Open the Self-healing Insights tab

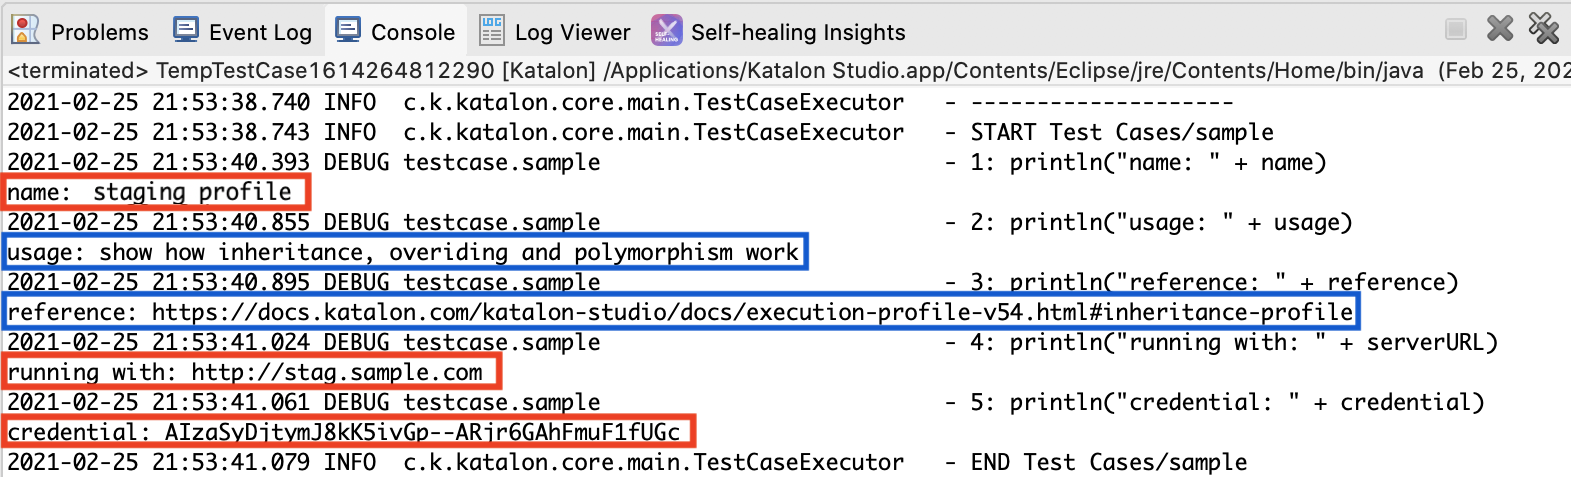[798, 32]
